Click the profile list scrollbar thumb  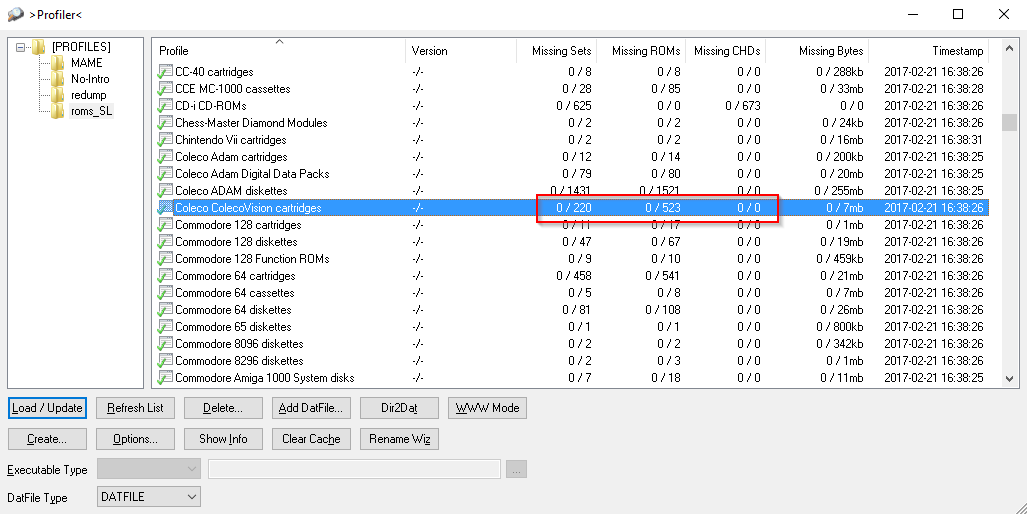pyautogui.click(x=1009, y=123)
